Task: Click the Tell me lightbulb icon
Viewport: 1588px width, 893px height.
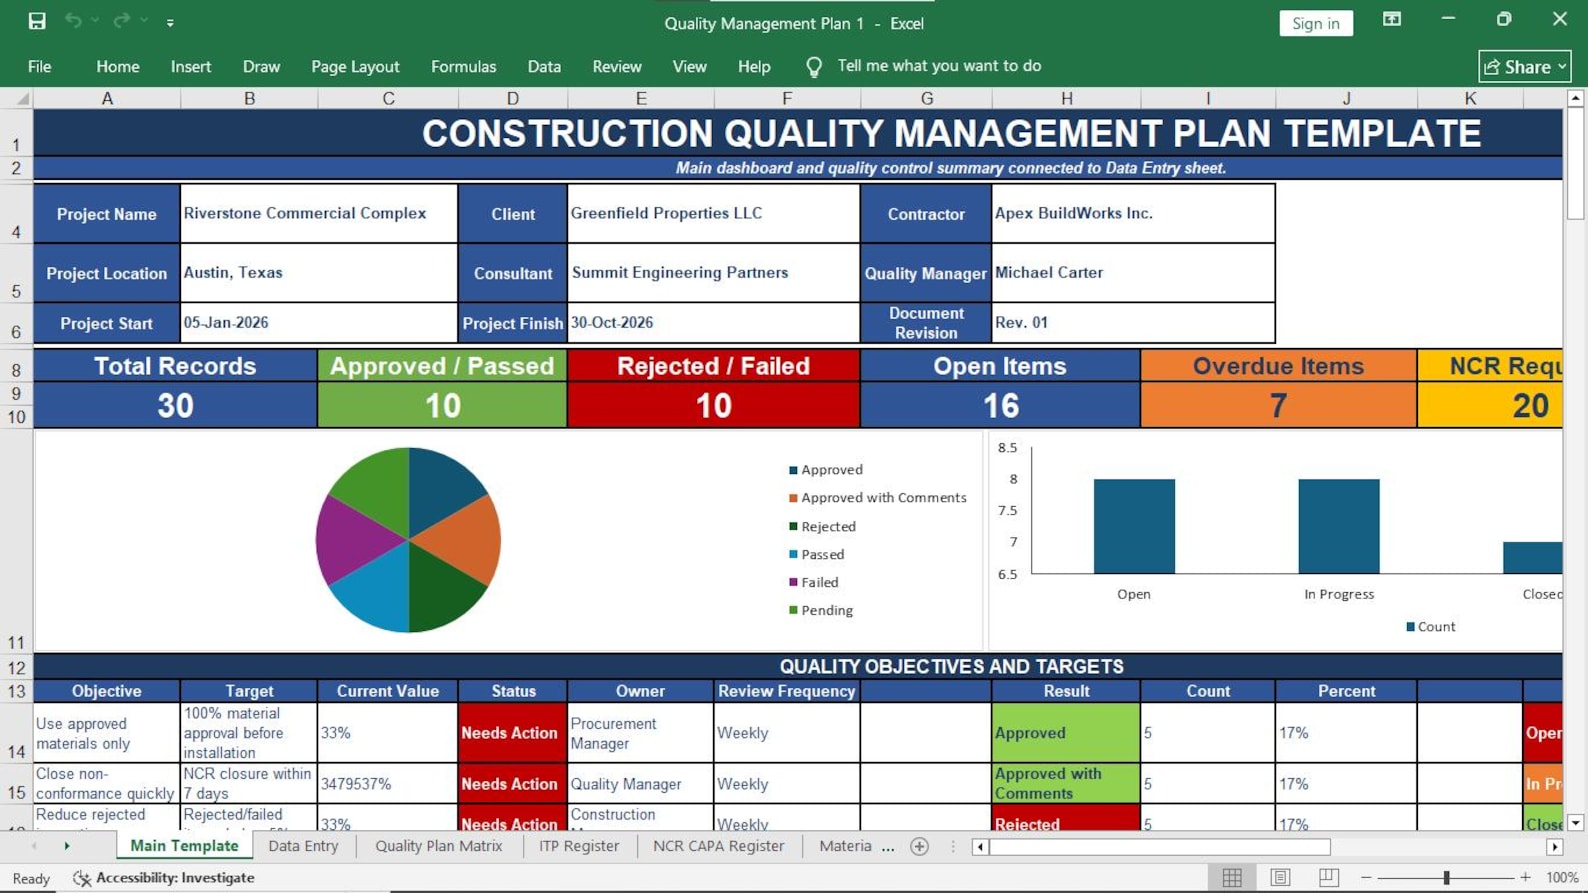Action: coord(814,67)
